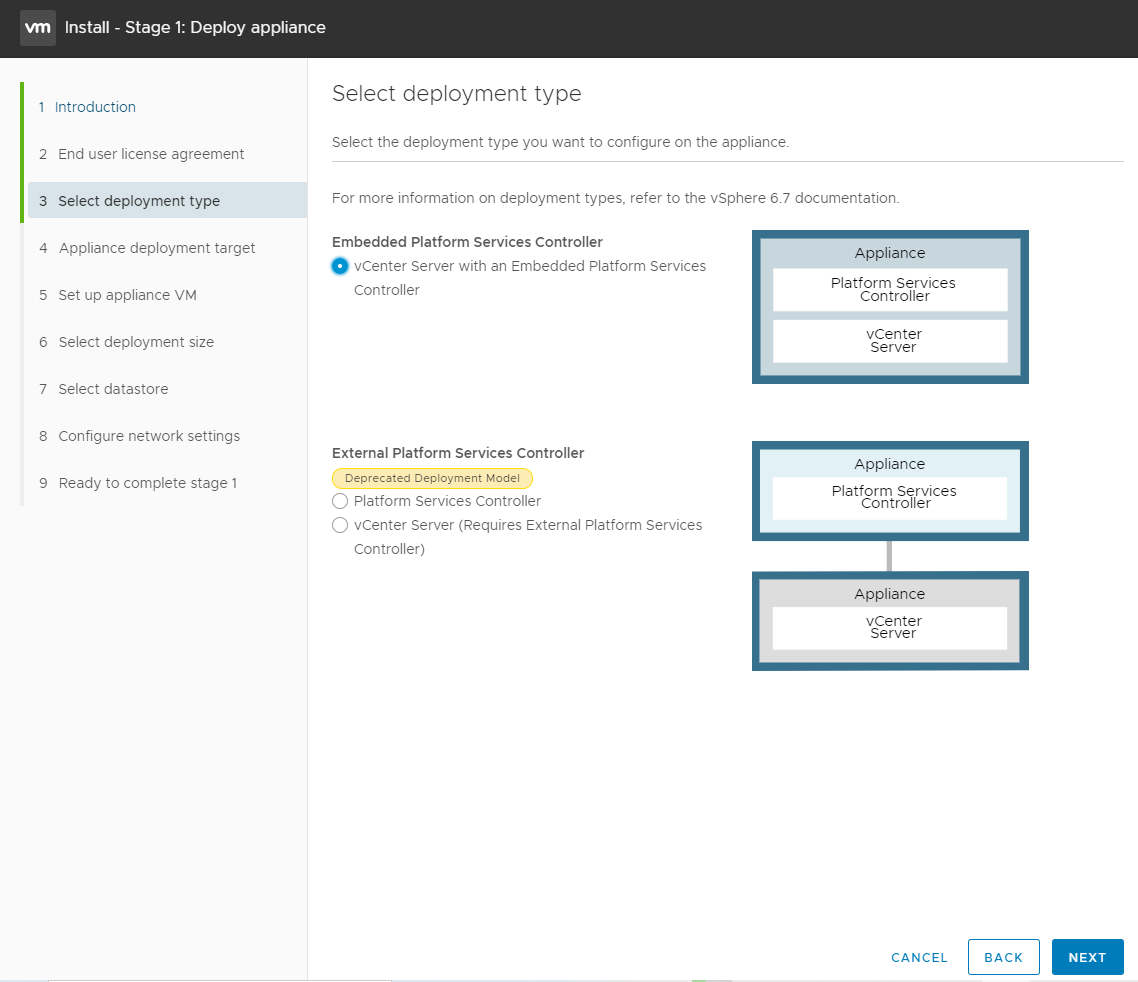Image resolution: width=1138 pixels, height=982 pixels.
Task: Choose vCenter Server requiring External Platform Services Controller
Action: coord(340,525)
